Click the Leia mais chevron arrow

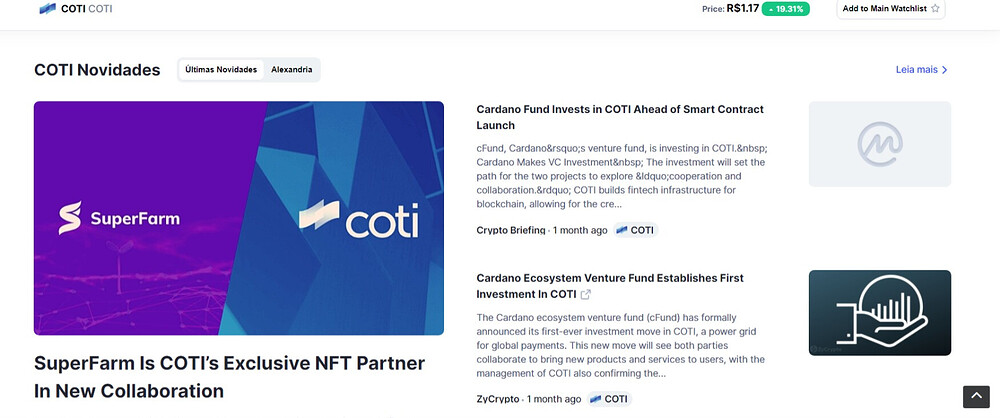[945, 70]
